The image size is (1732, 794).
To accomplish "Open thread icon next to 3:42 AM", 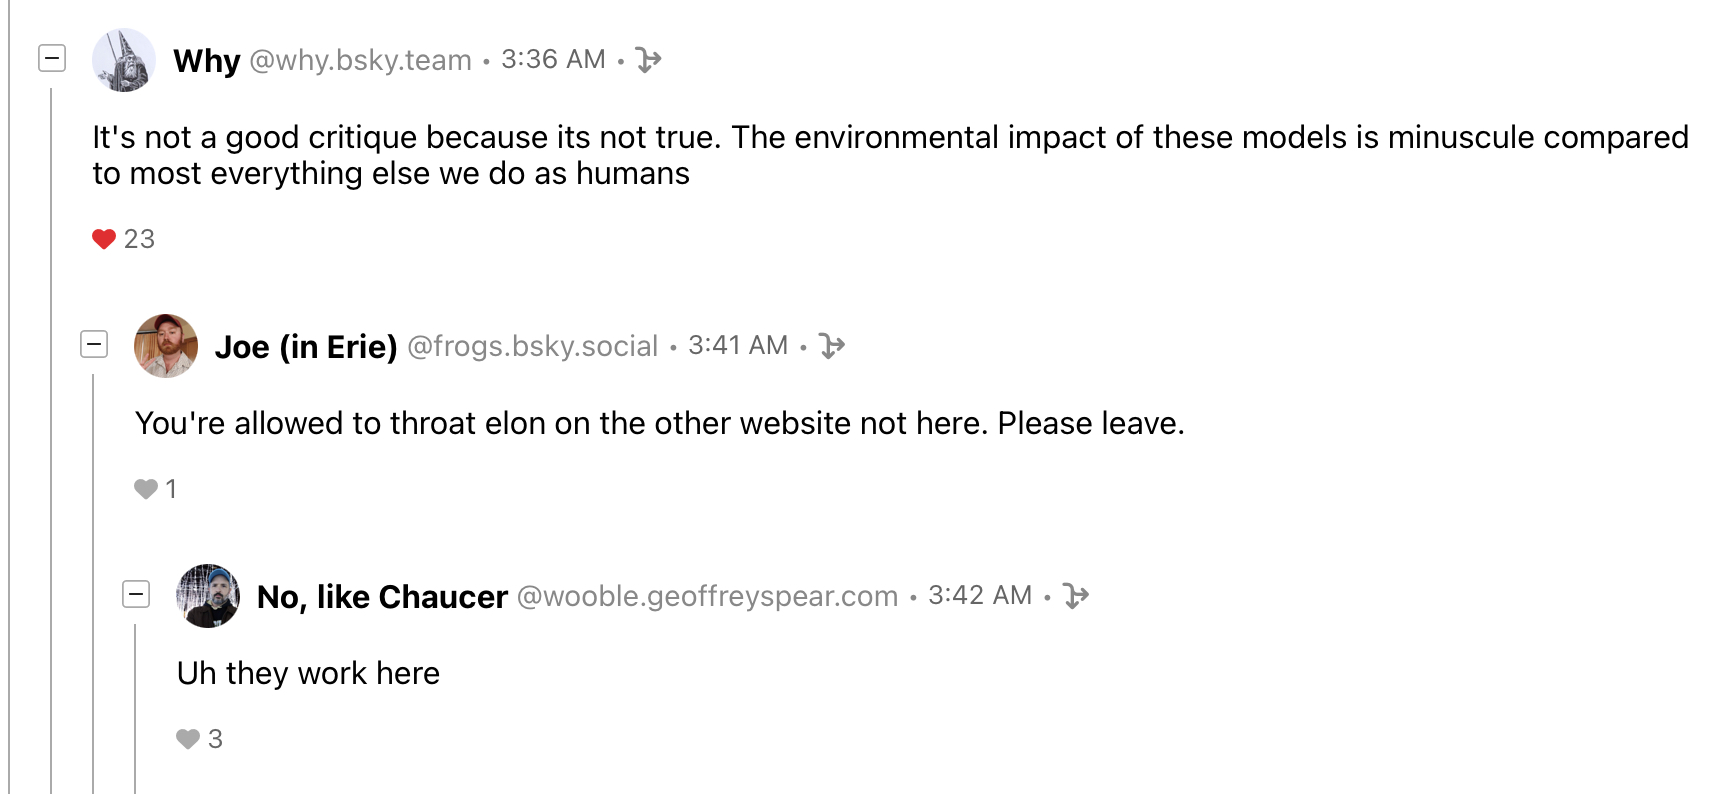I will 1076,596.
